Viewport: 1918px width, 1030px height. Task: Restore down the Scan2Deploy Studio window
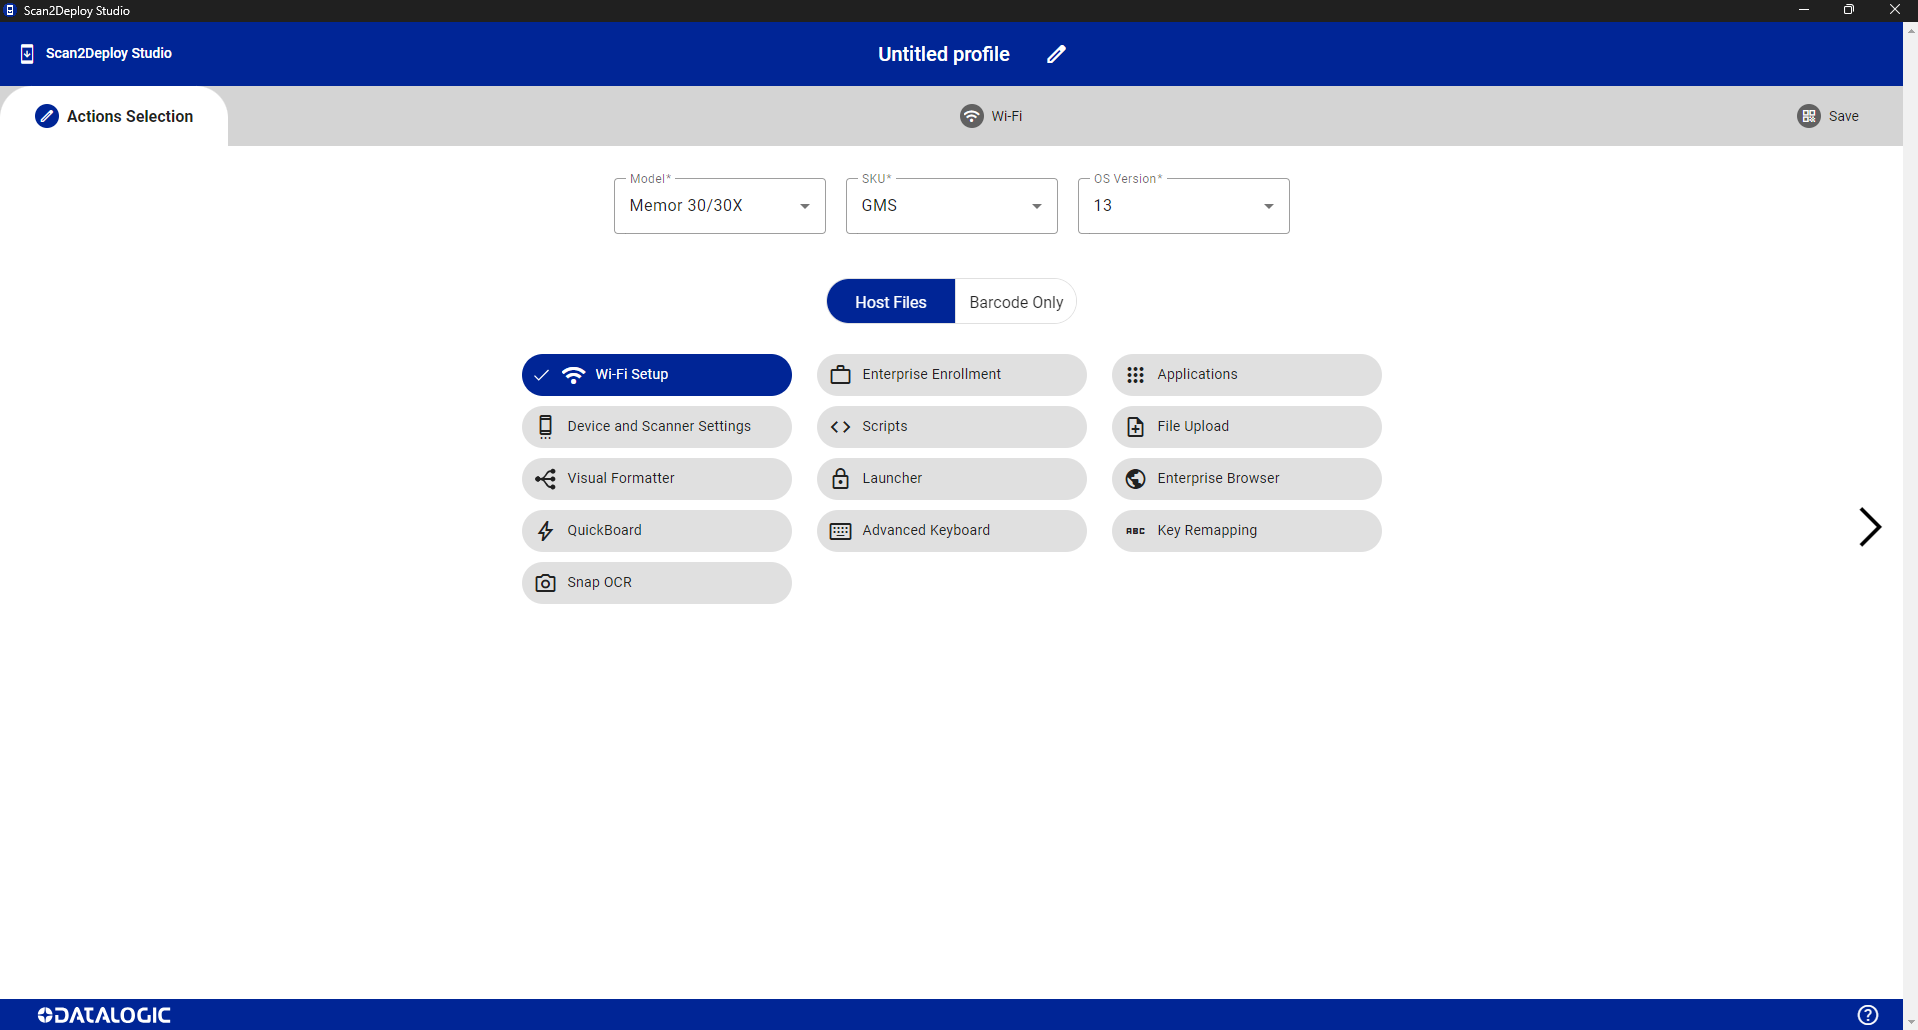tap(1848, 10)
